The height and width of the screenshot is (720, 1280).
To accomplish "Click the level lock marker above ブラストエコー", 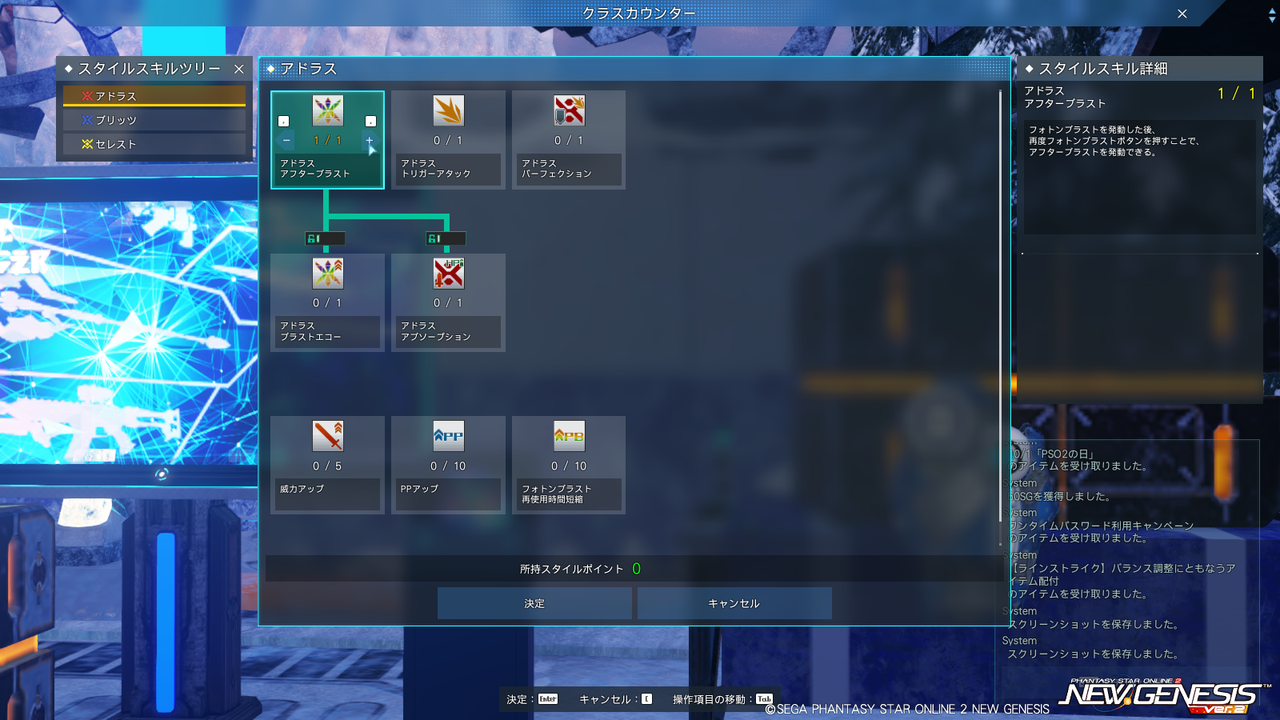I will pos(325,239).
